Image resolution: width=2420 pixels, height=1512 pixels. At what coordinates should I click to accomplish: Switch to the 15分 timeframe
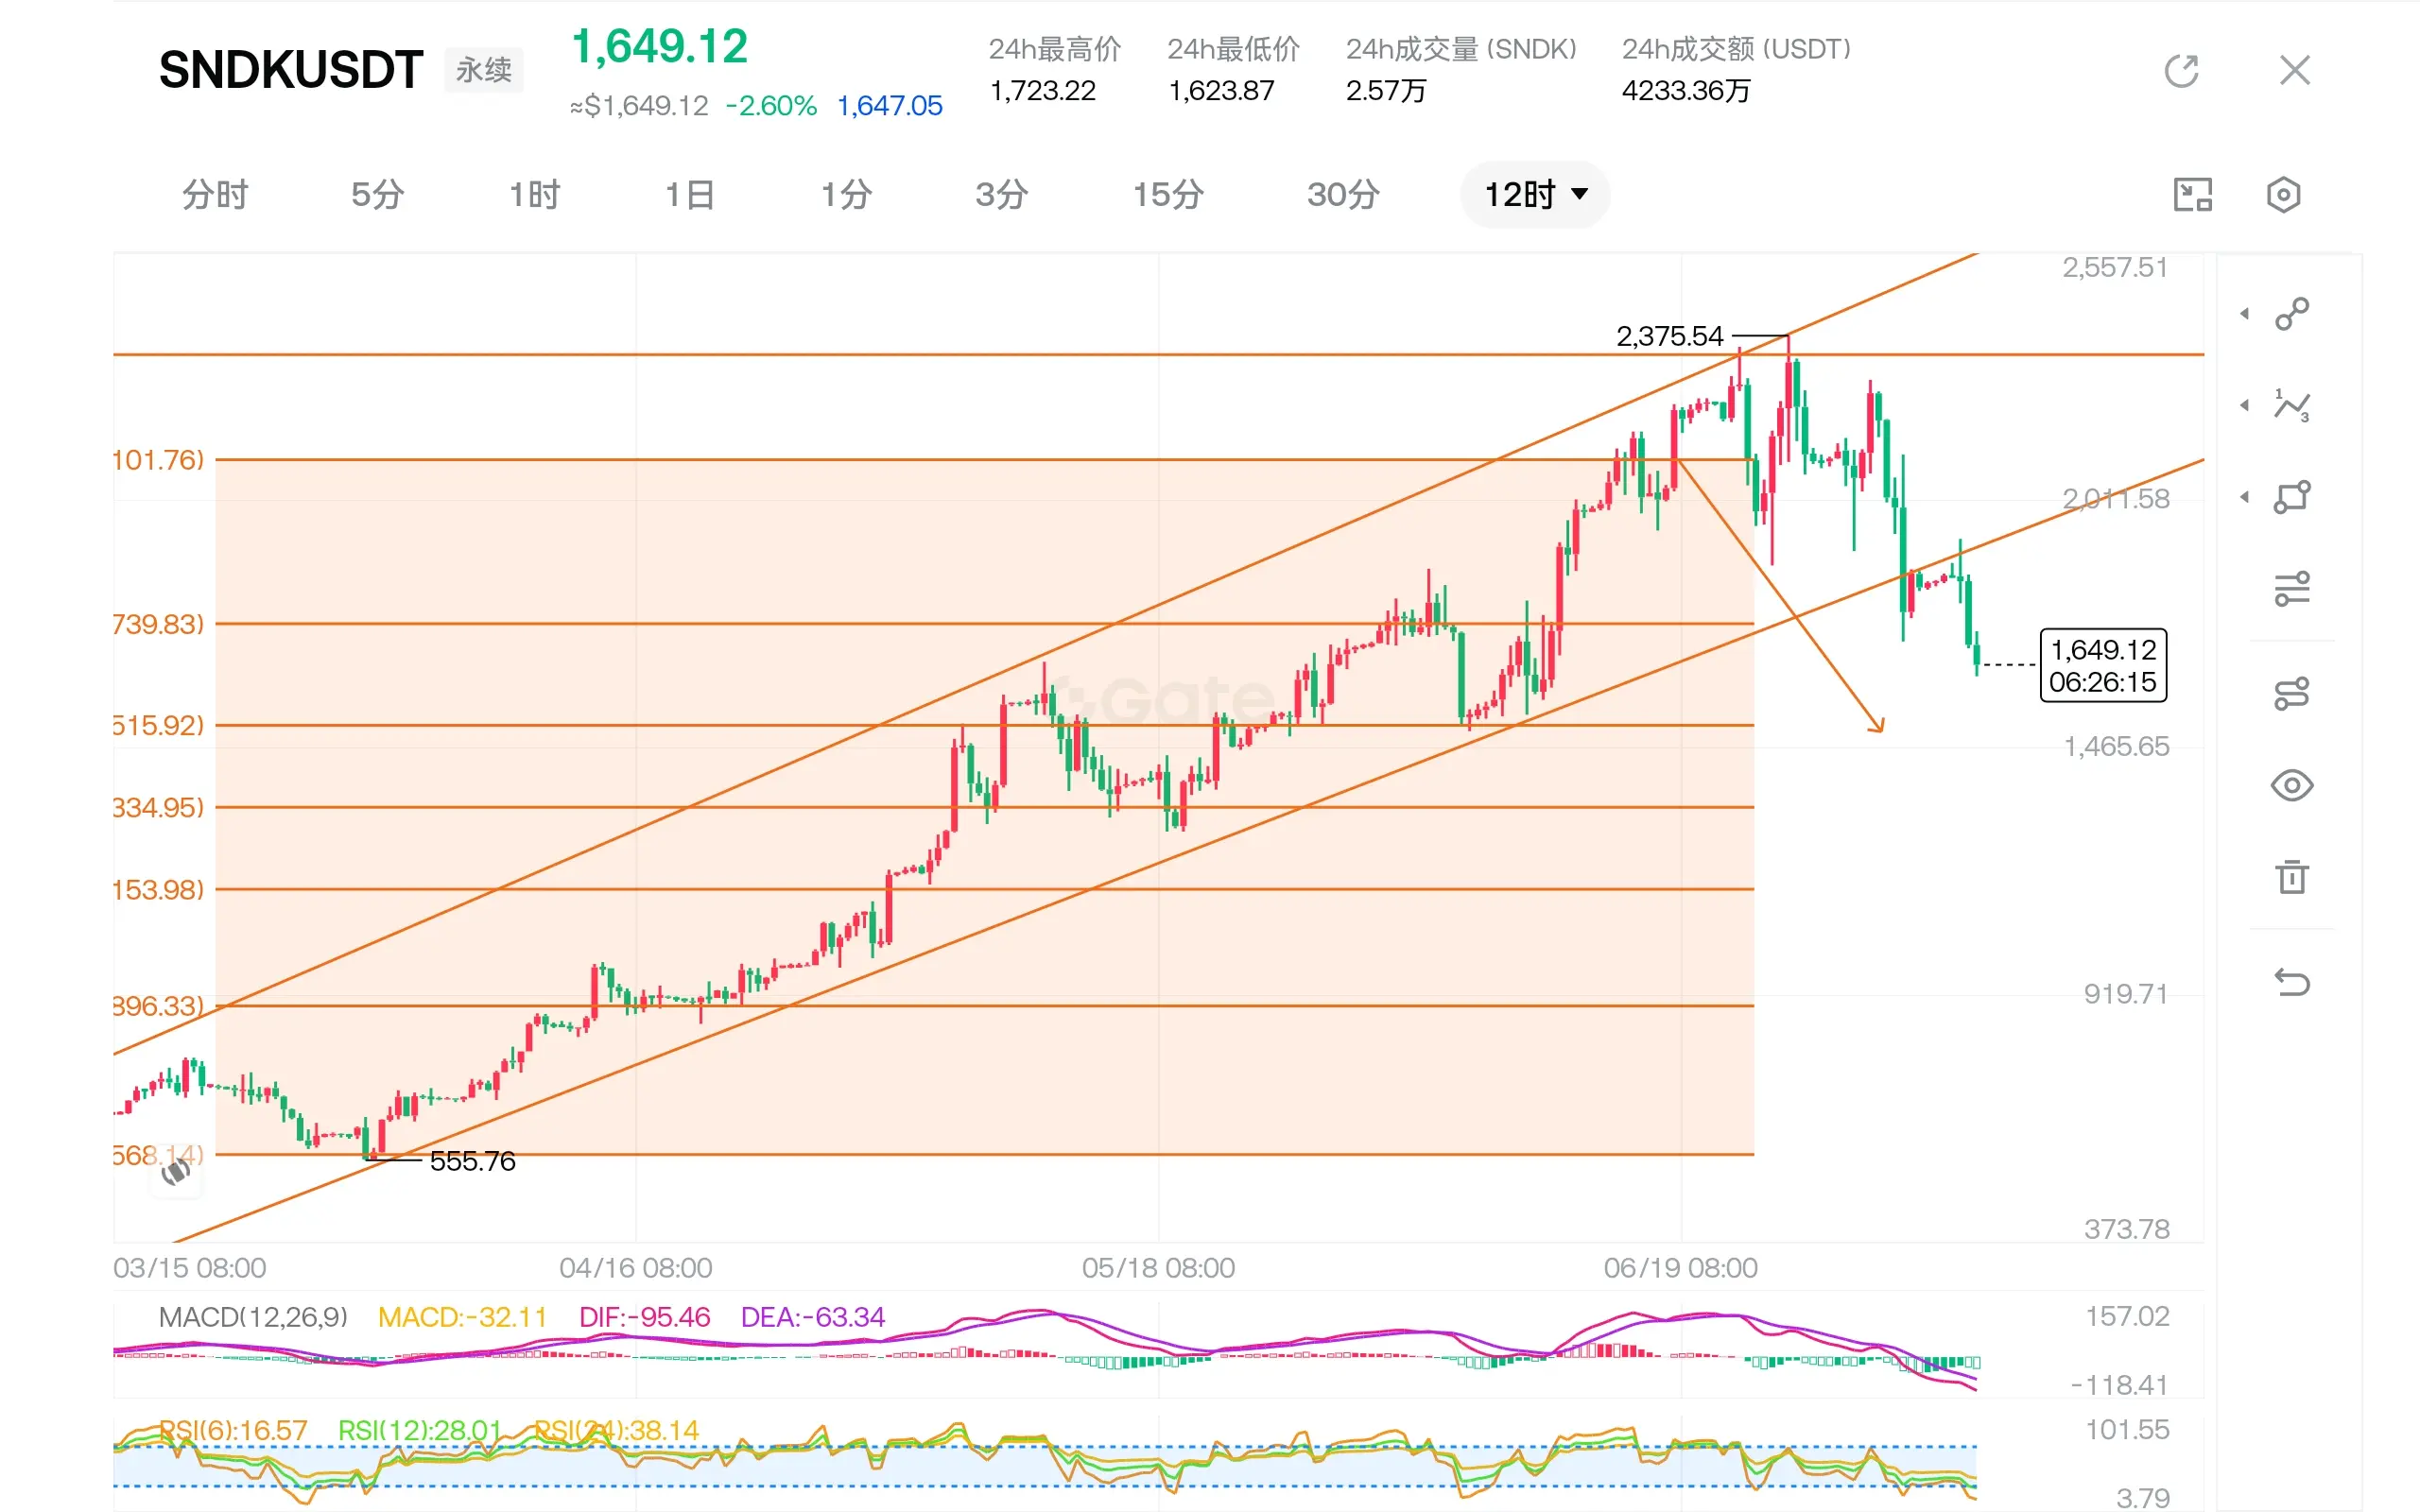tap(1167, 194)
